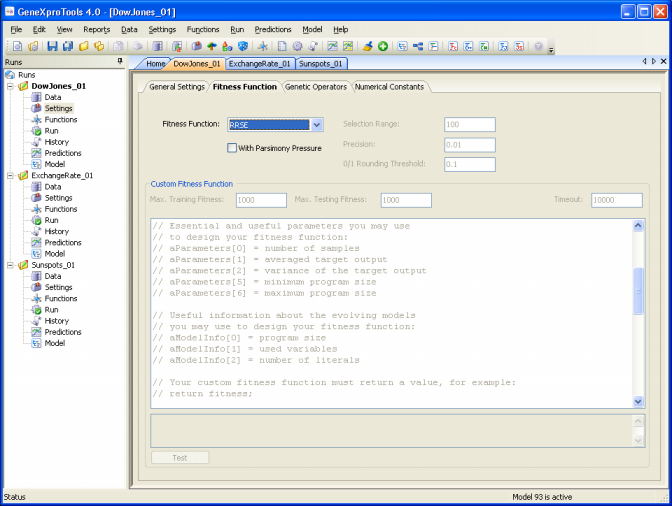The width and height of the screenshot is (672, 506).
Task: Click the C# code toolbar icon
Action: 484,46
